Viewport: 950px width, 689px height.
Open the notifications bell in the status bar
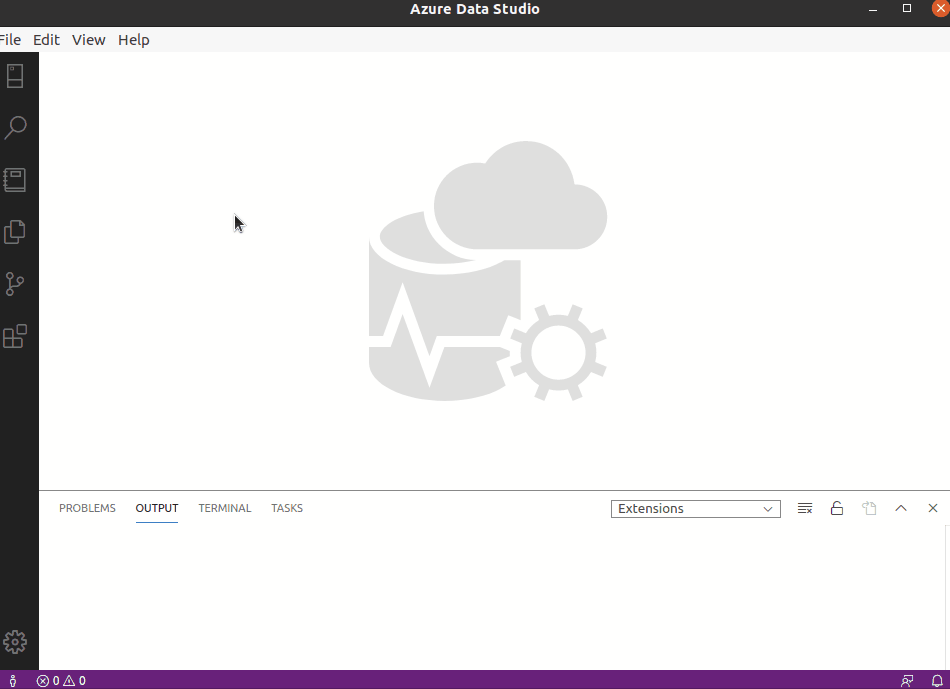(x=937, y=681)
